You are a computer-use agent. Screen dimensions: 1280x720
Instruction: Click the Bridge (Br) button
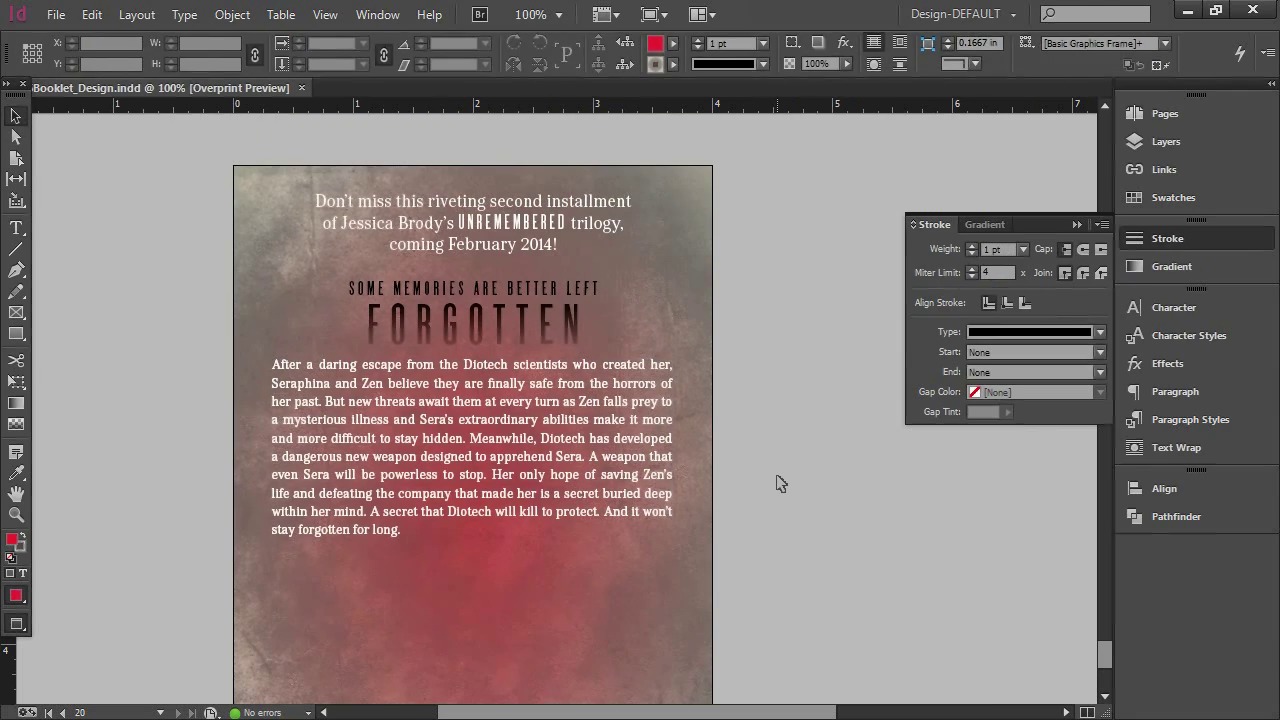click(480, 14)
